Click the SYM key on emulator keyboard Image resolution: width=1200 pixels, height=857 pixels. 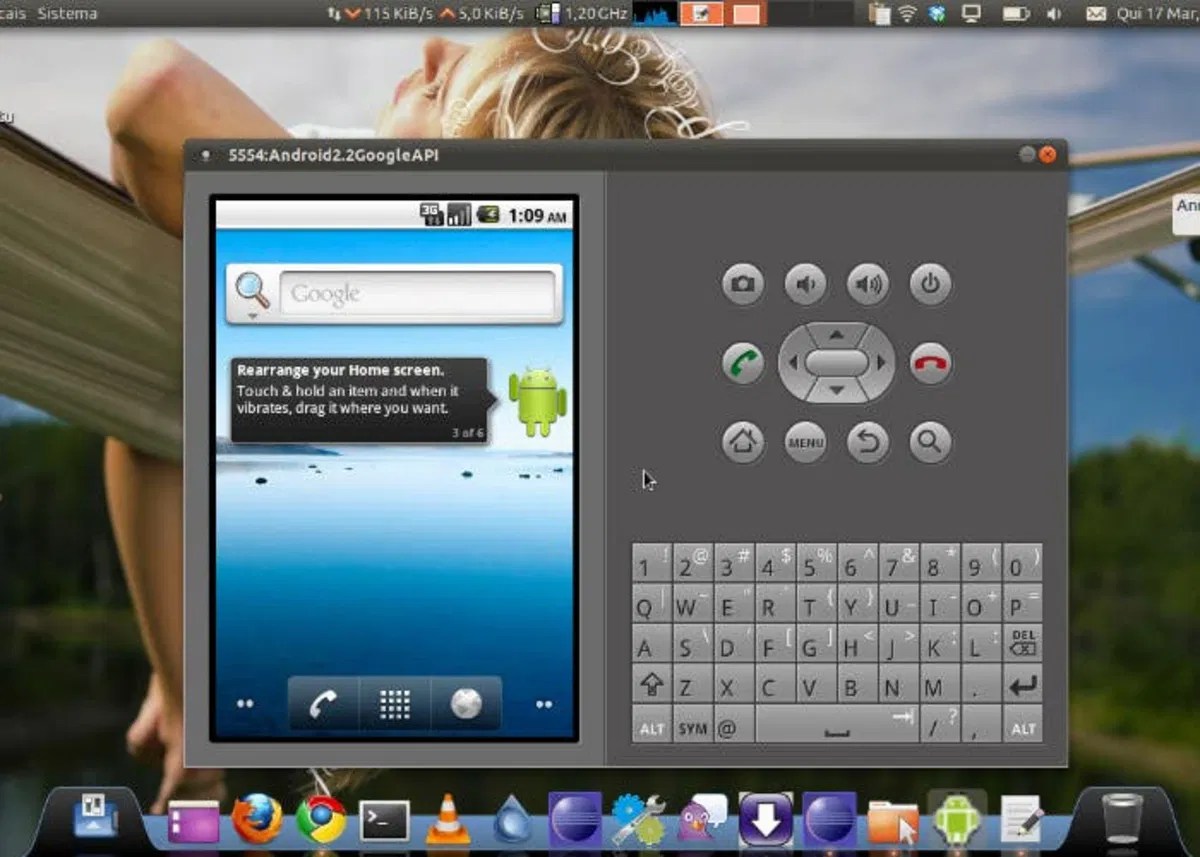click(693, 725)
